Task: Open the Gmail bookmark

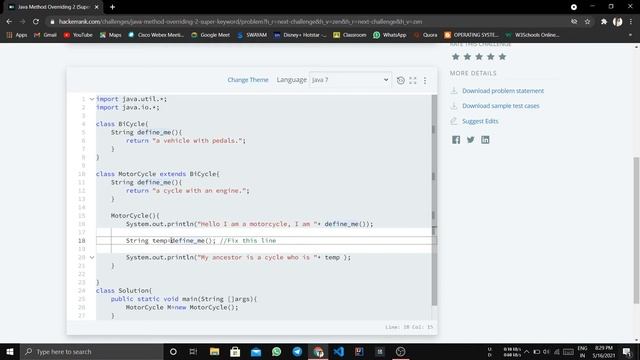Action: click(45, 35)
